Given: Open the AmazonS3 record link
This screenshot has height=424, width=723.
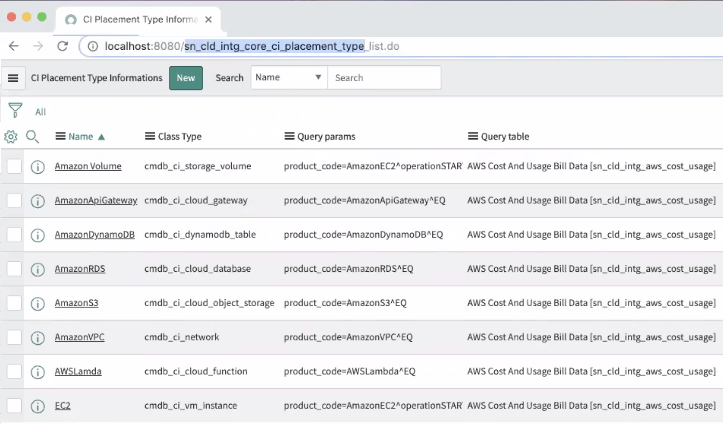Looking at the screenshot, I should coord(77,303).
